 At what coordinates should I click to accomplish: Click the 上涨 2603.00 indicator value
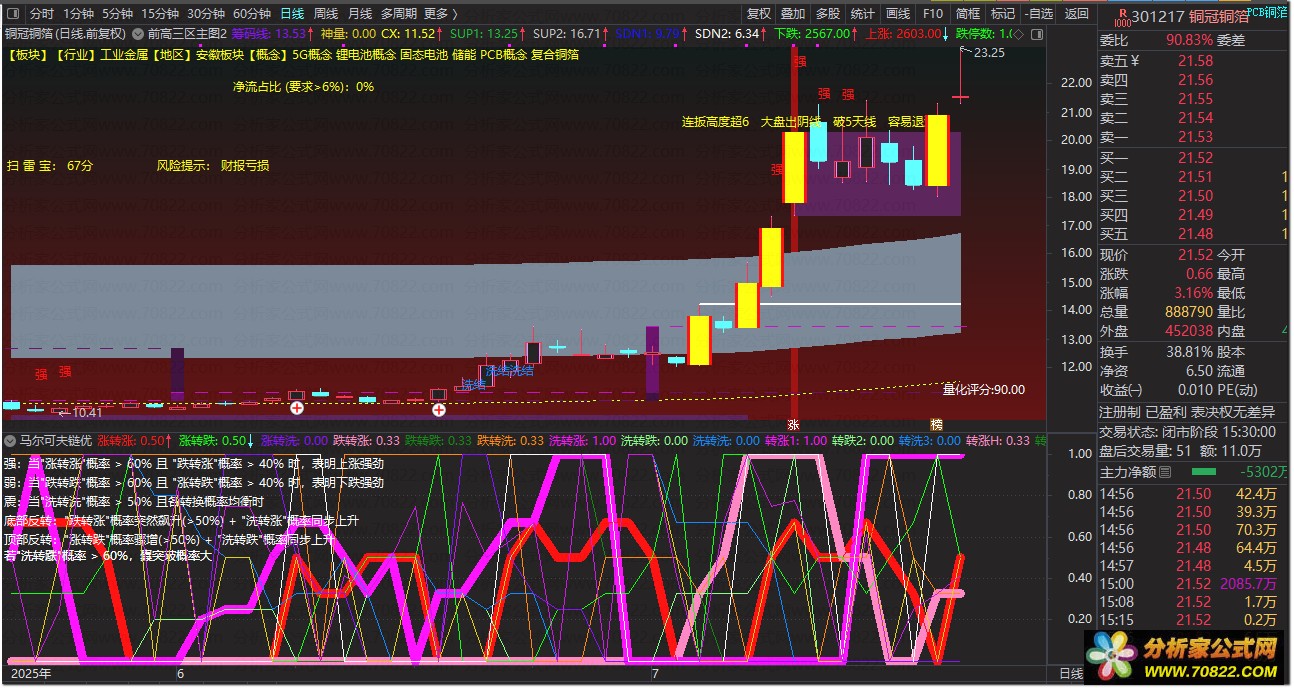(903, 33)
